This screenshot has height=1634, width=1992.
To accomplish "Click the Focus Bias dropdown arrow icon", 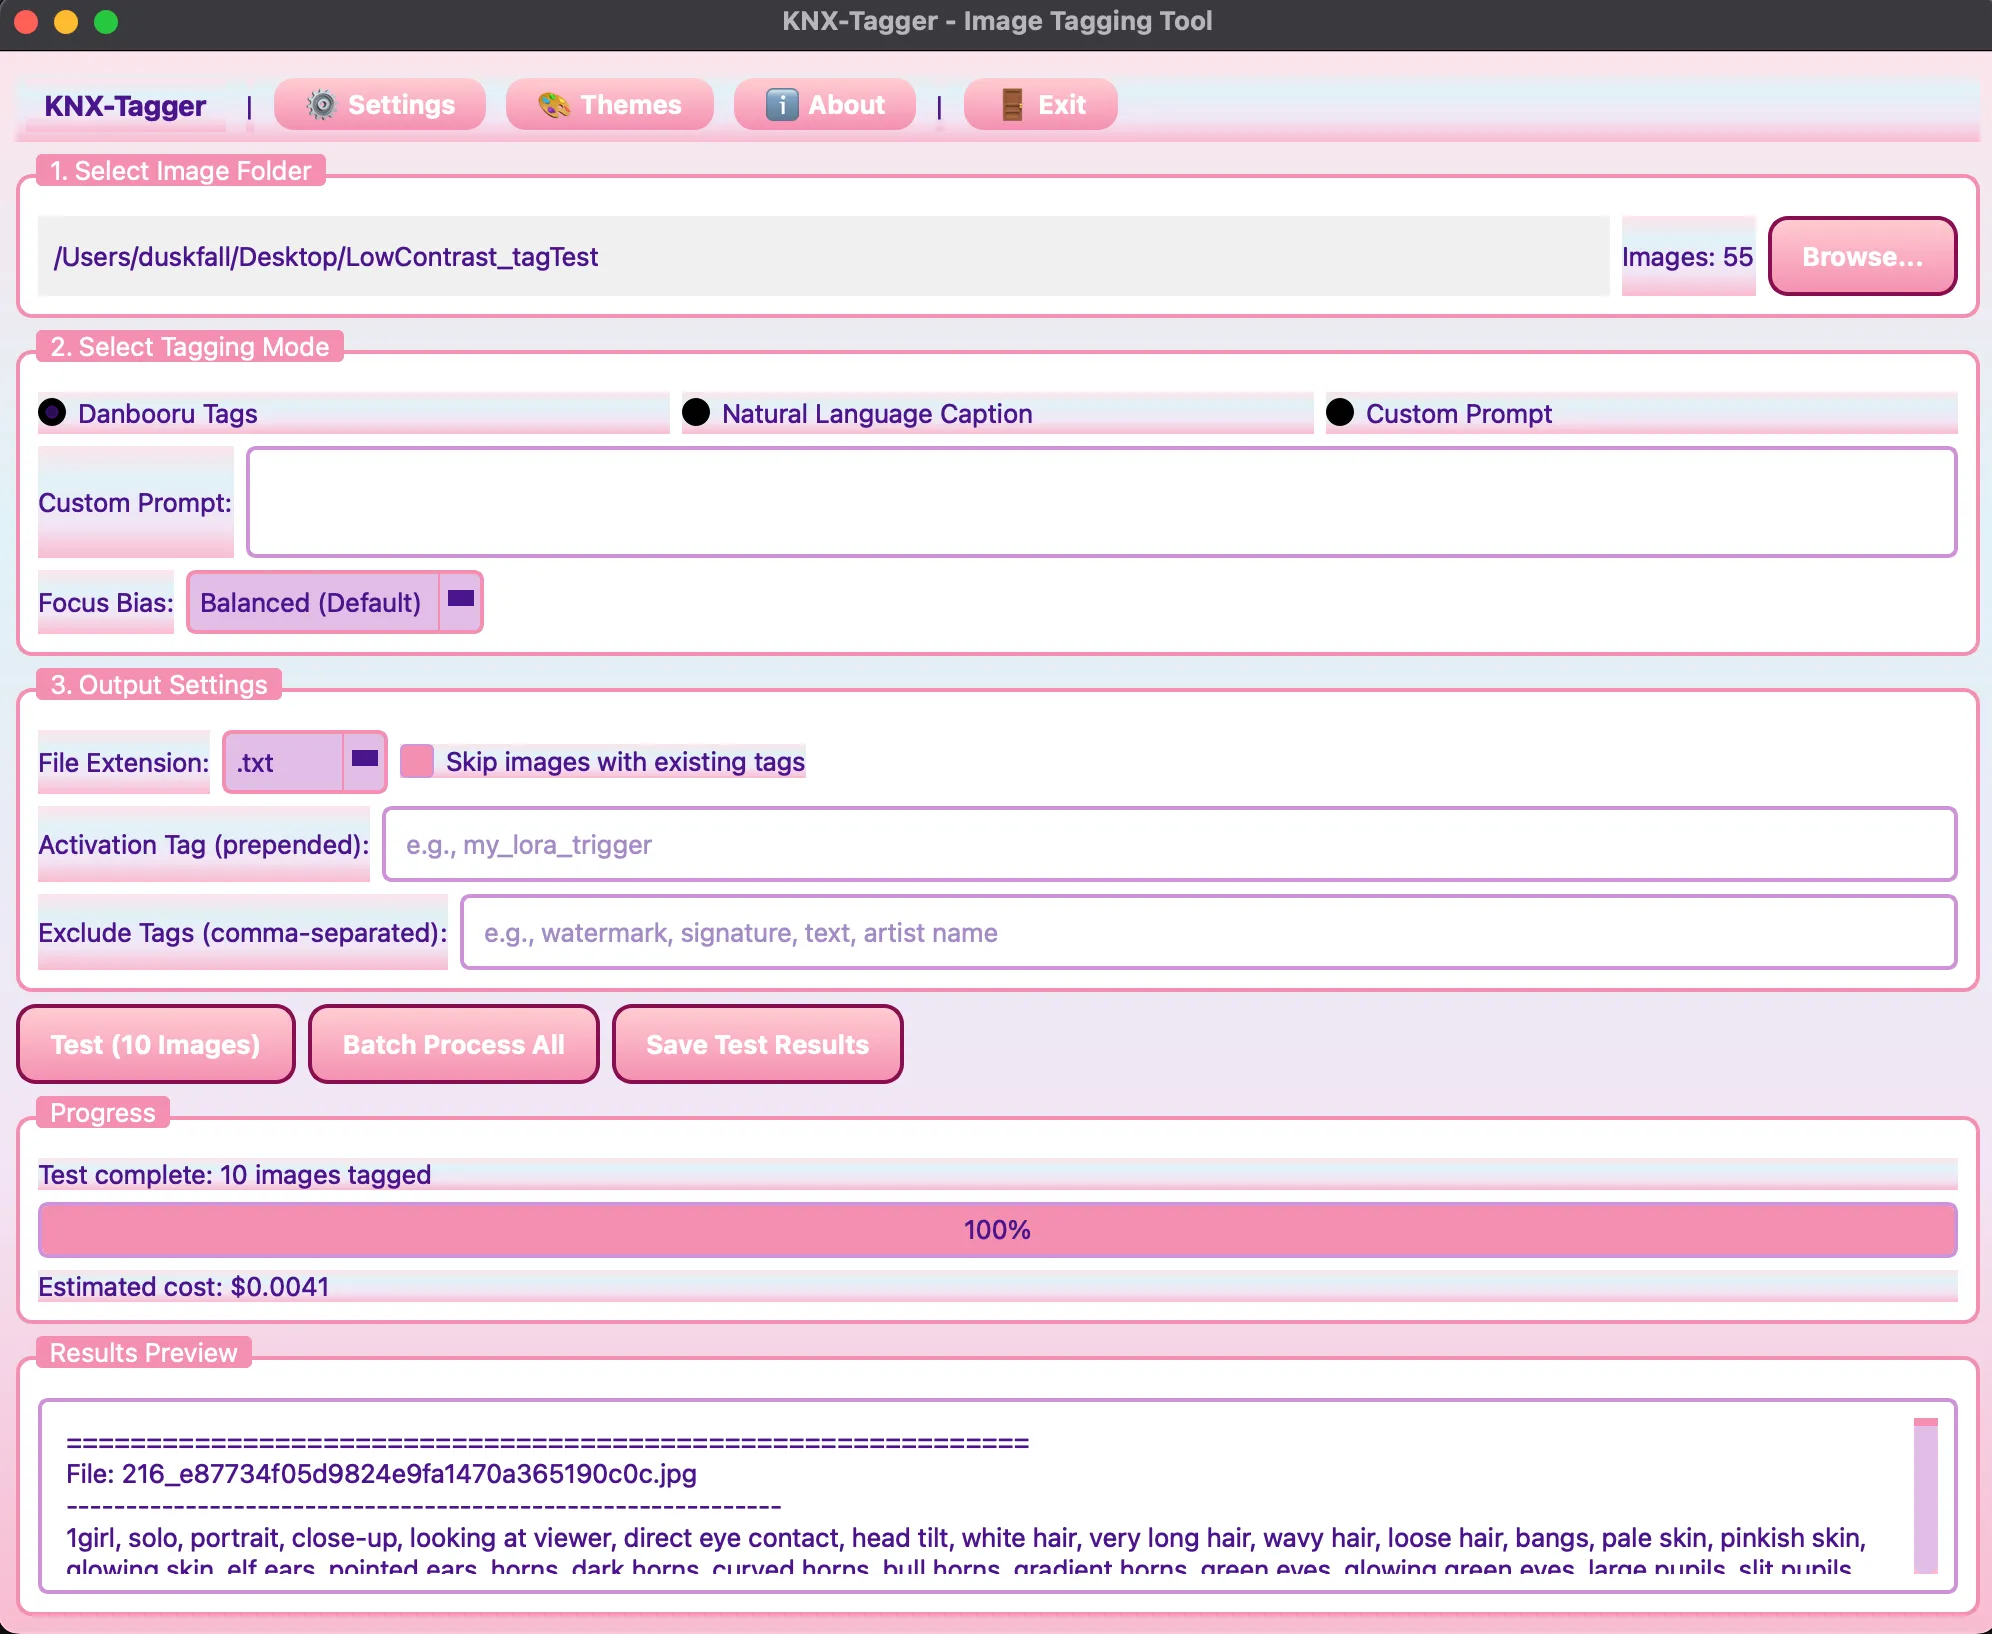I will point(461,600).
